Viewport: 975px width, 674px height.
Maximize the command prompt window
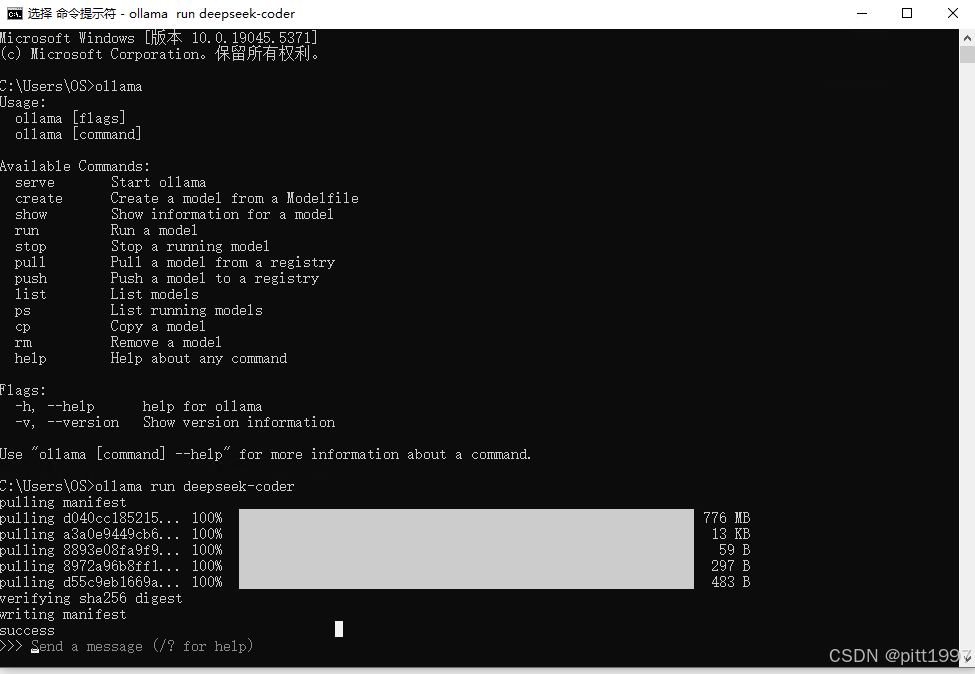click(907, 14)
